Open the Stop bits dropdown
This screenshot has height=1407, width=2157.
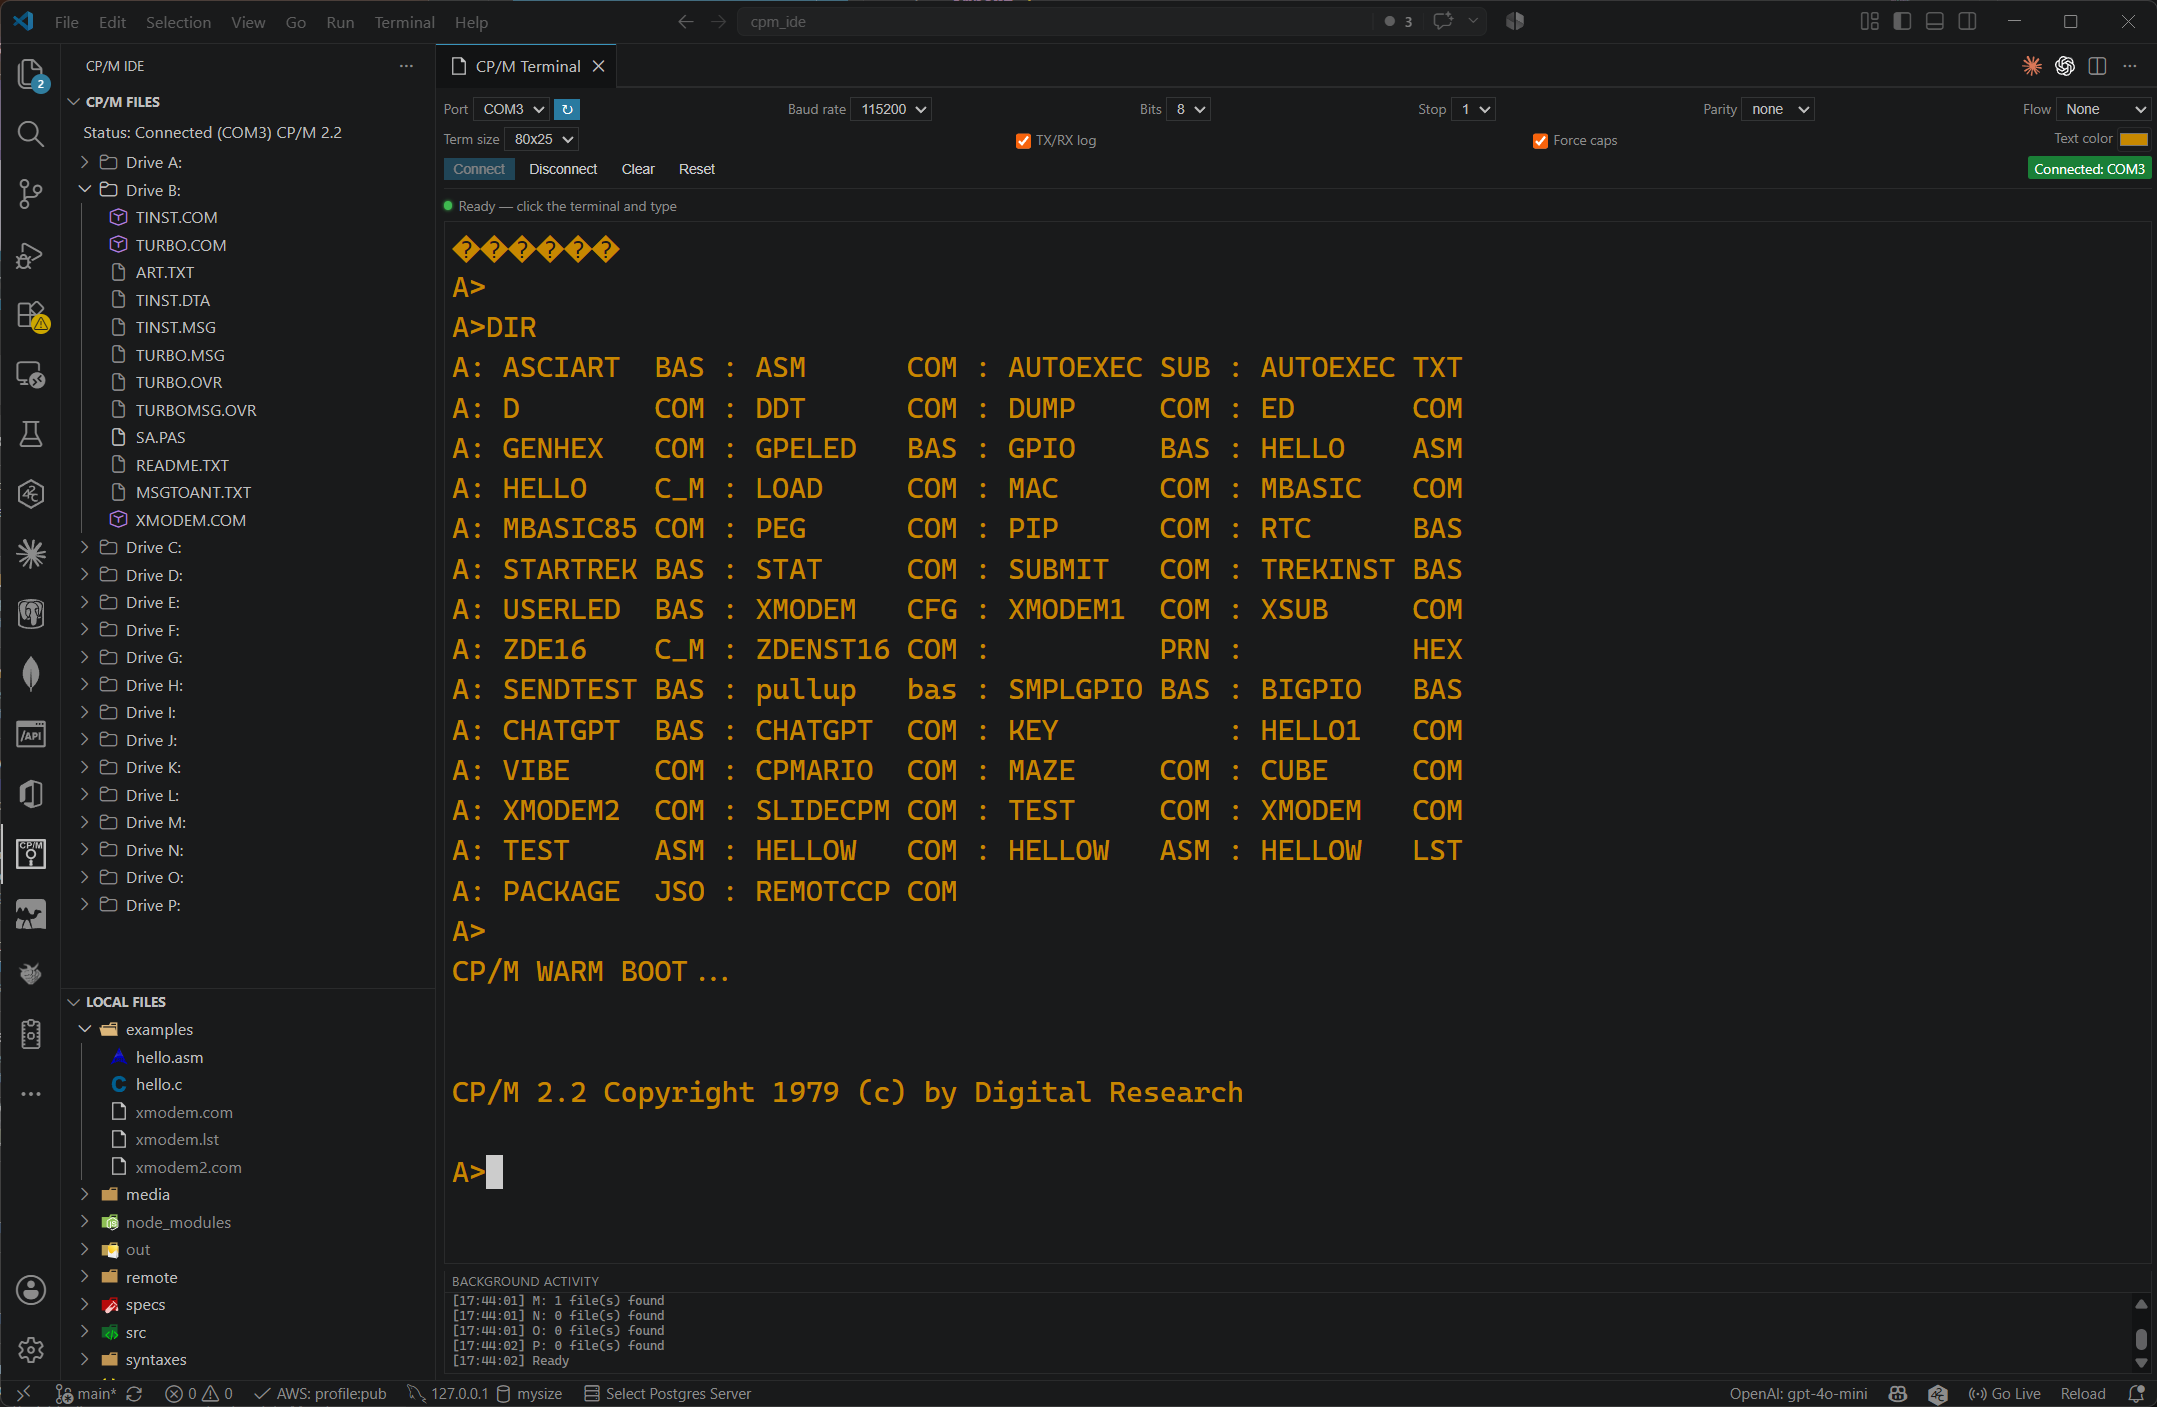(1474, 109)
